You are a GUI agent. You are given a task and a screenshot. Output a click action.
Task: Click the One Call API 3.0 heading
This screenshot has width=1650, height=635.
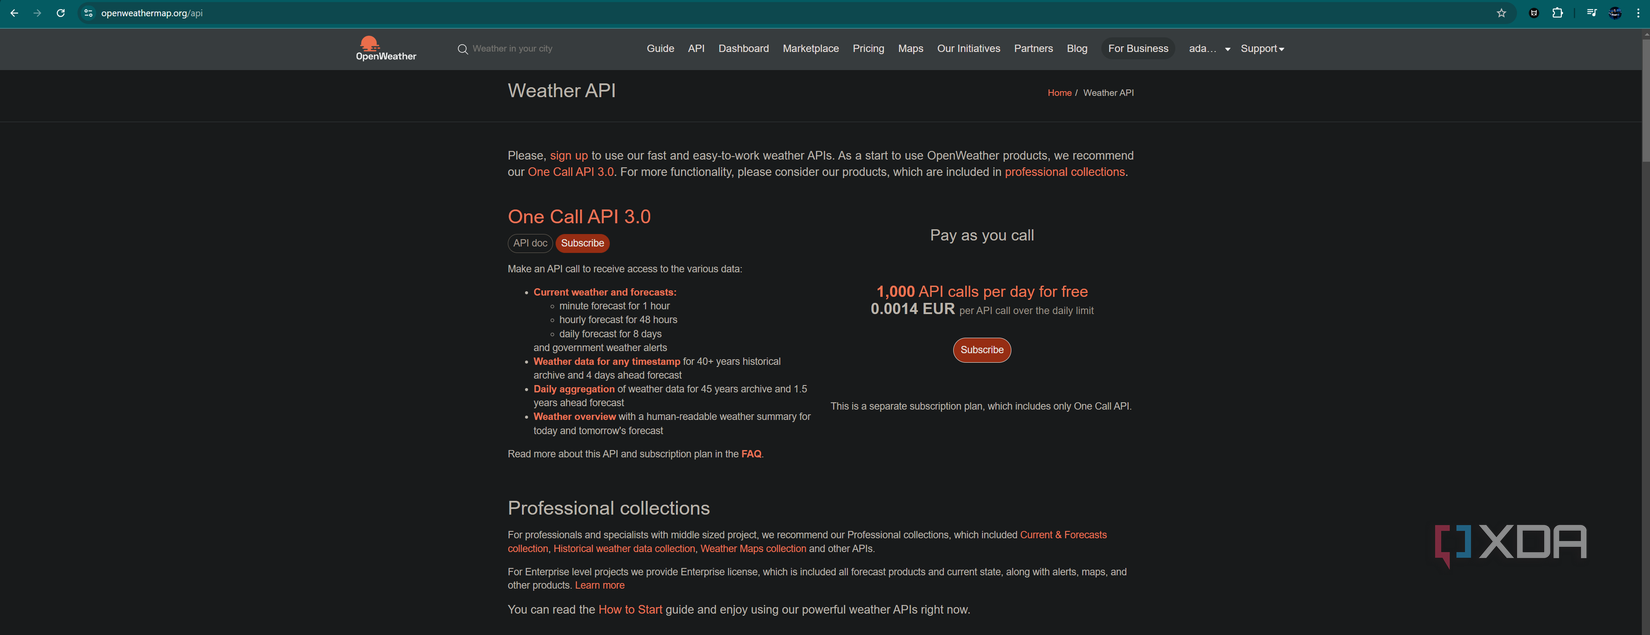coord(579,217)
